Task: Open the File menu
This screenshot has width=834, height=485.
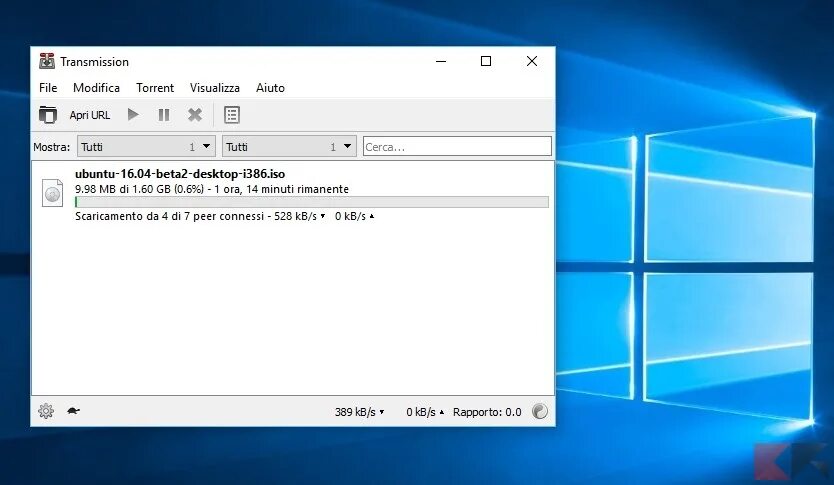Action: coord(48,88)
